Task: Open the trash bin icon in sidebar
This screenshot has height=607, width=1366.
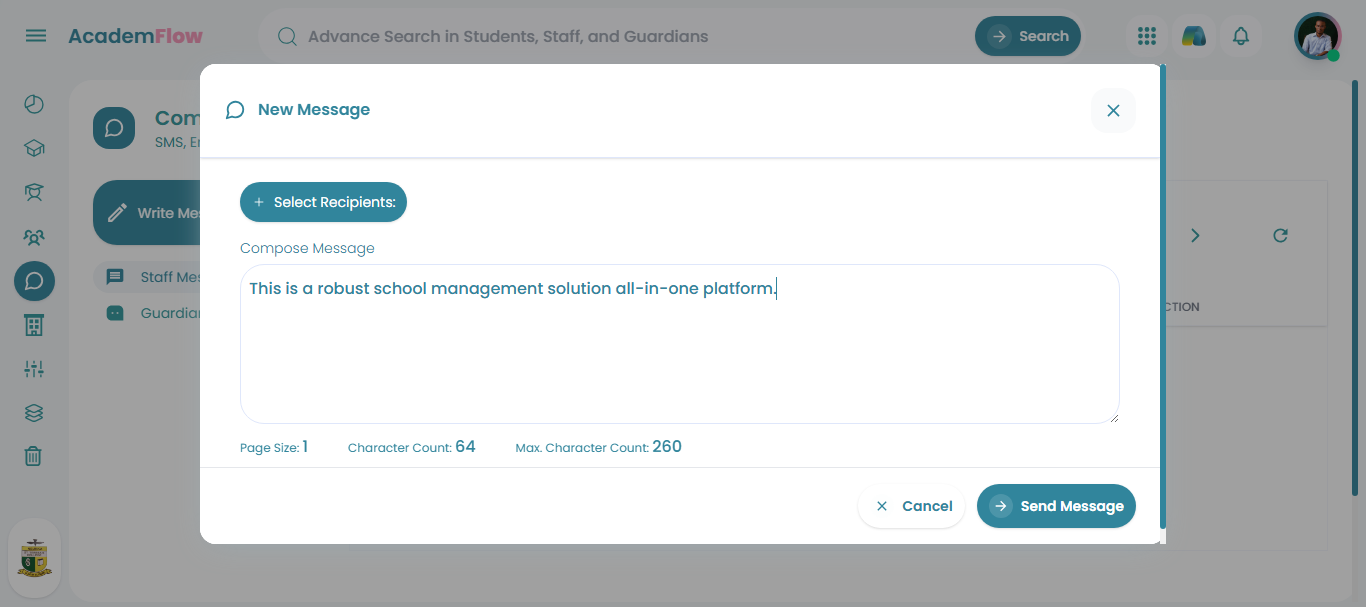Action: [33, 456]
